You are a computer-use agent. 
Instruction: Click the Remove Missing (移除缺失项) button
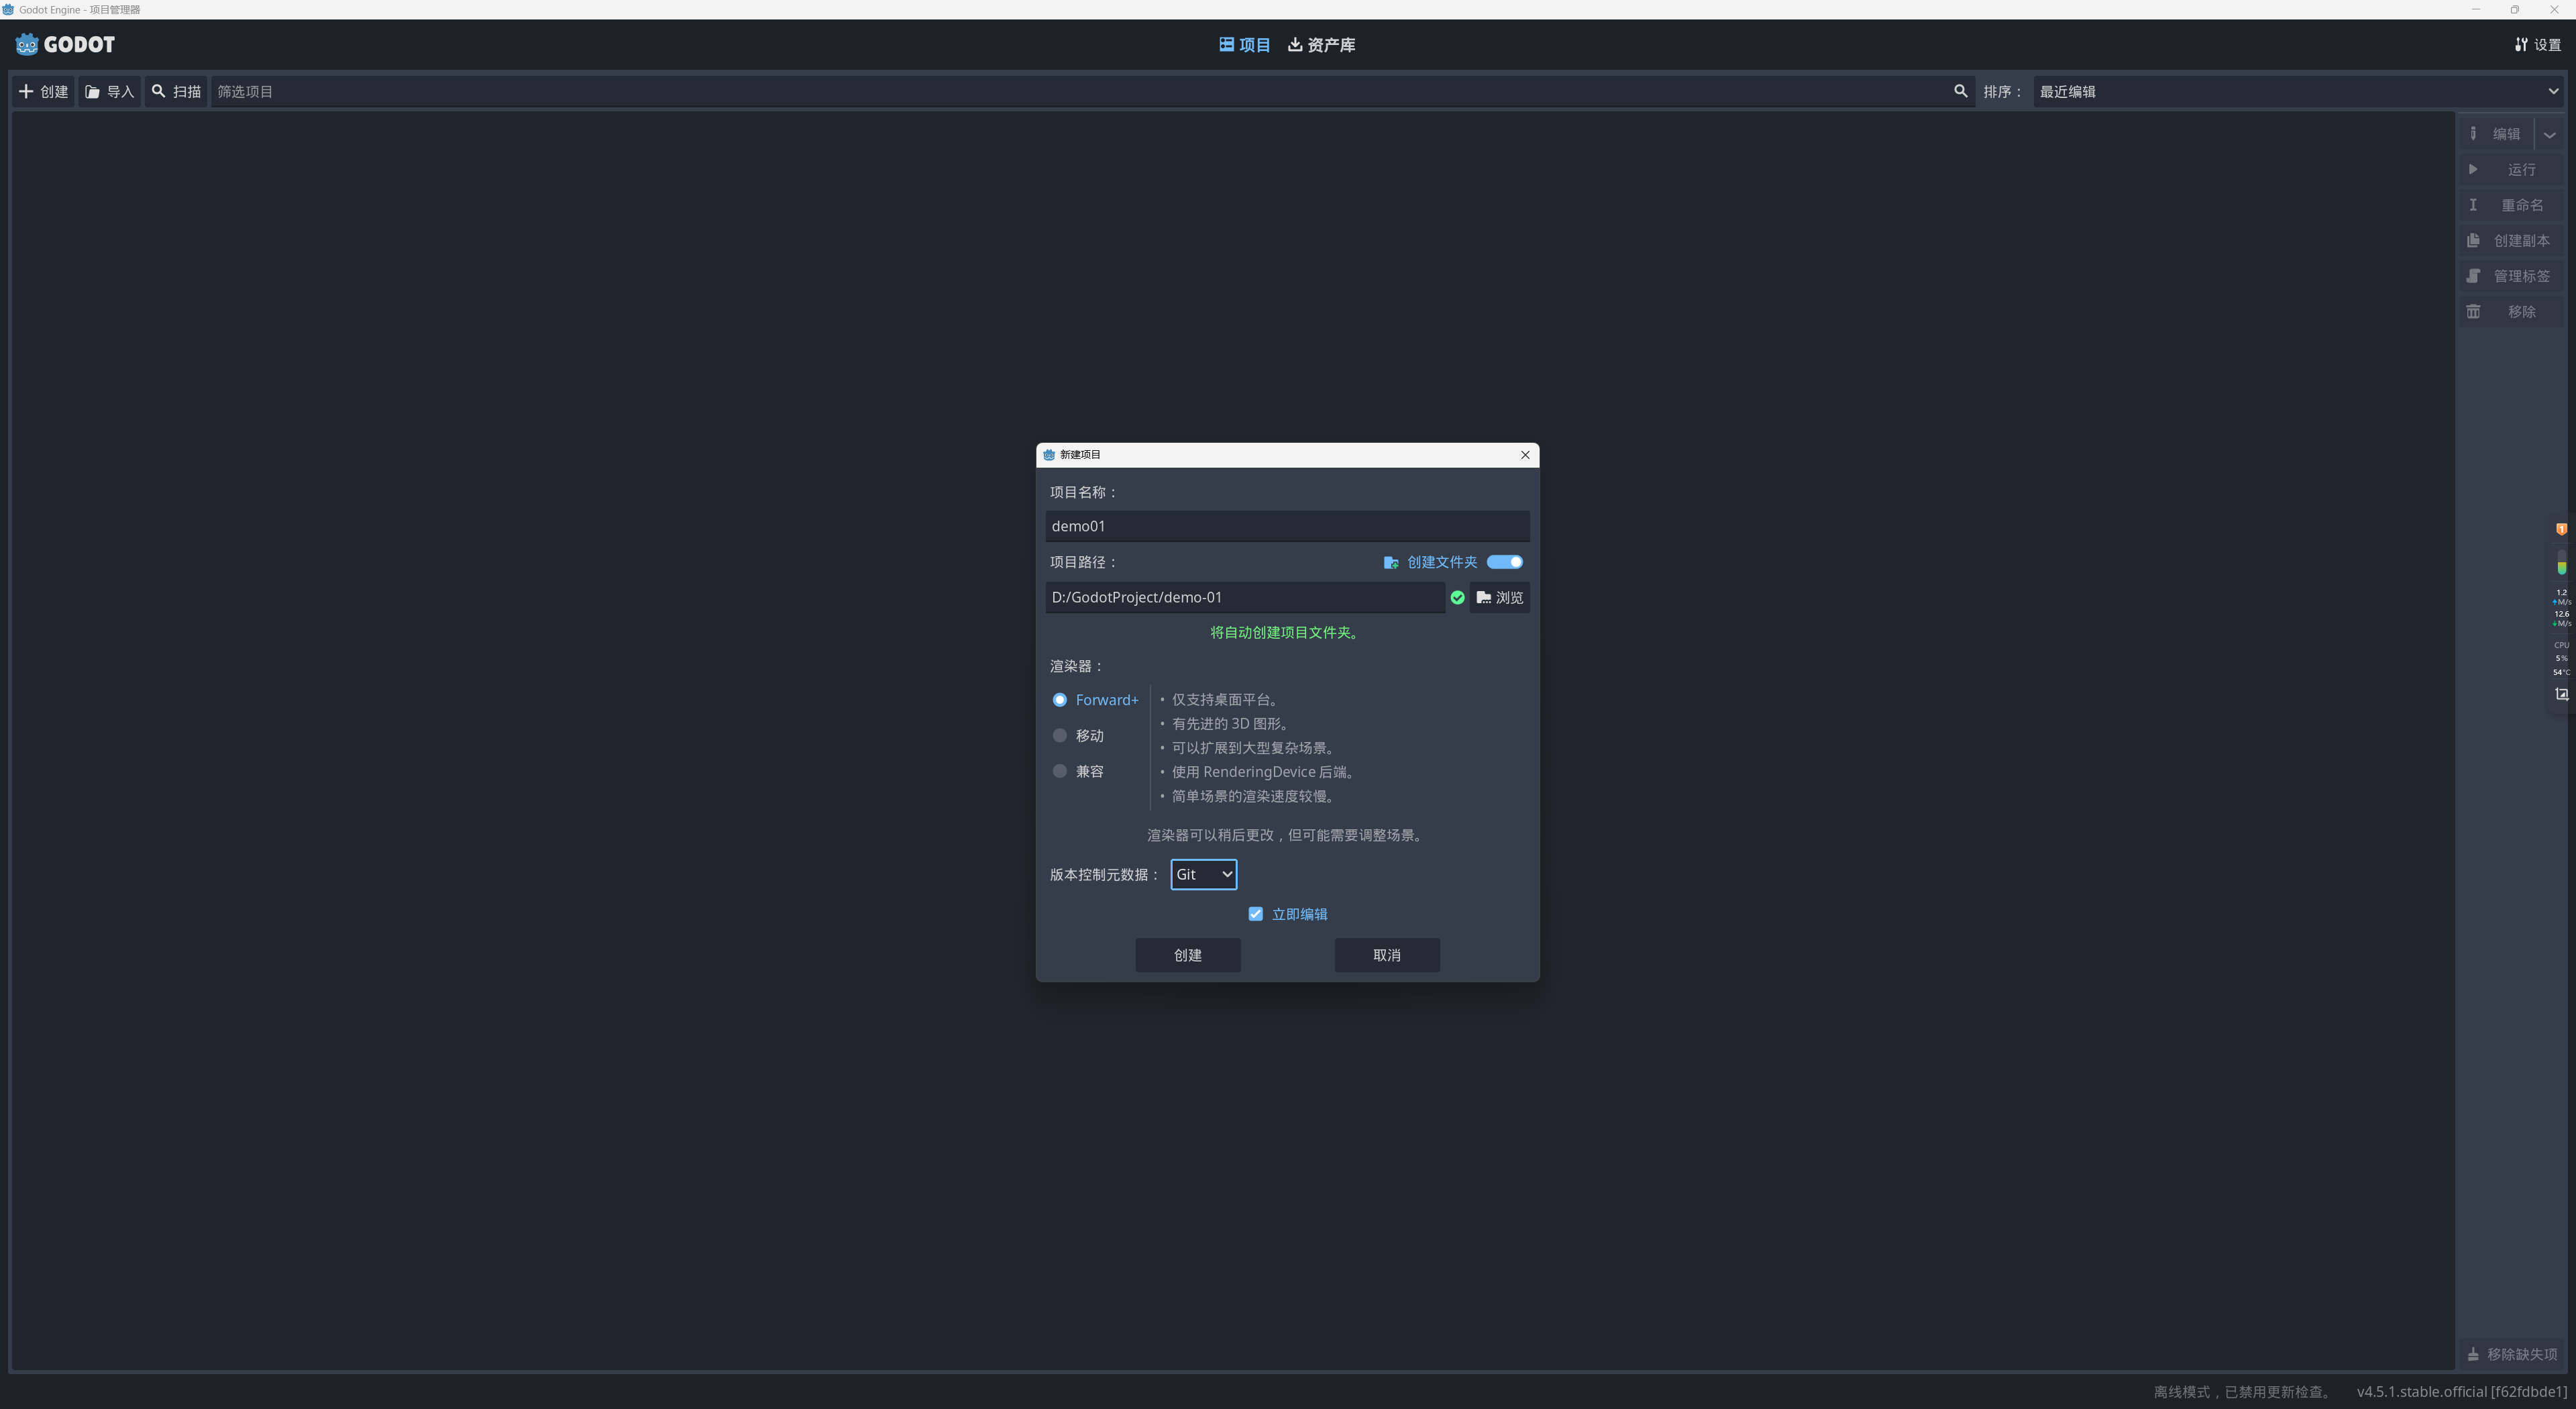click(x=2512, y=1354)
